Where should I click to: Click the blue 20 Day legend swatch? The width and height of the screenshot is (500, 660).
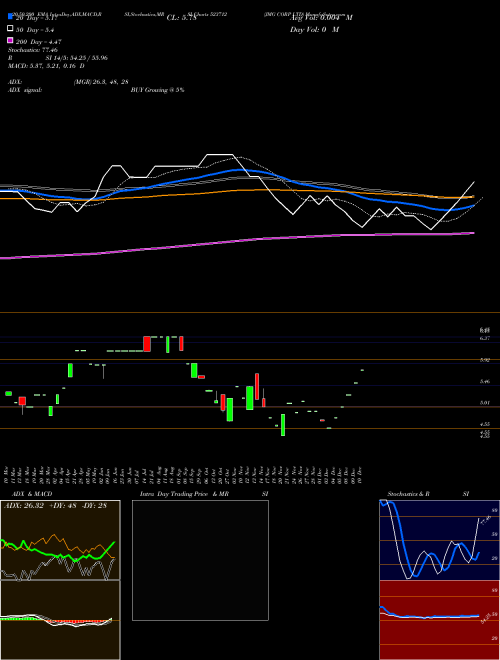[x=11, y=17]
